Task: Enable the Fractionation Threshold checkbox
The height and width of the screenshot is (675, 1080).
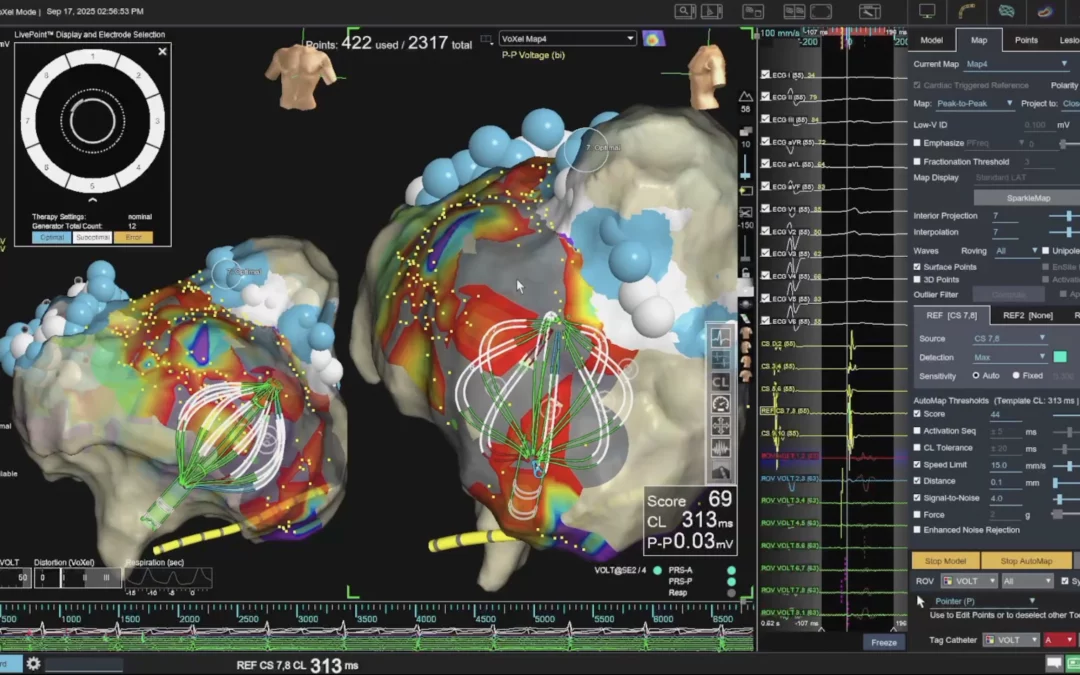Action: [x=917, y=161]
